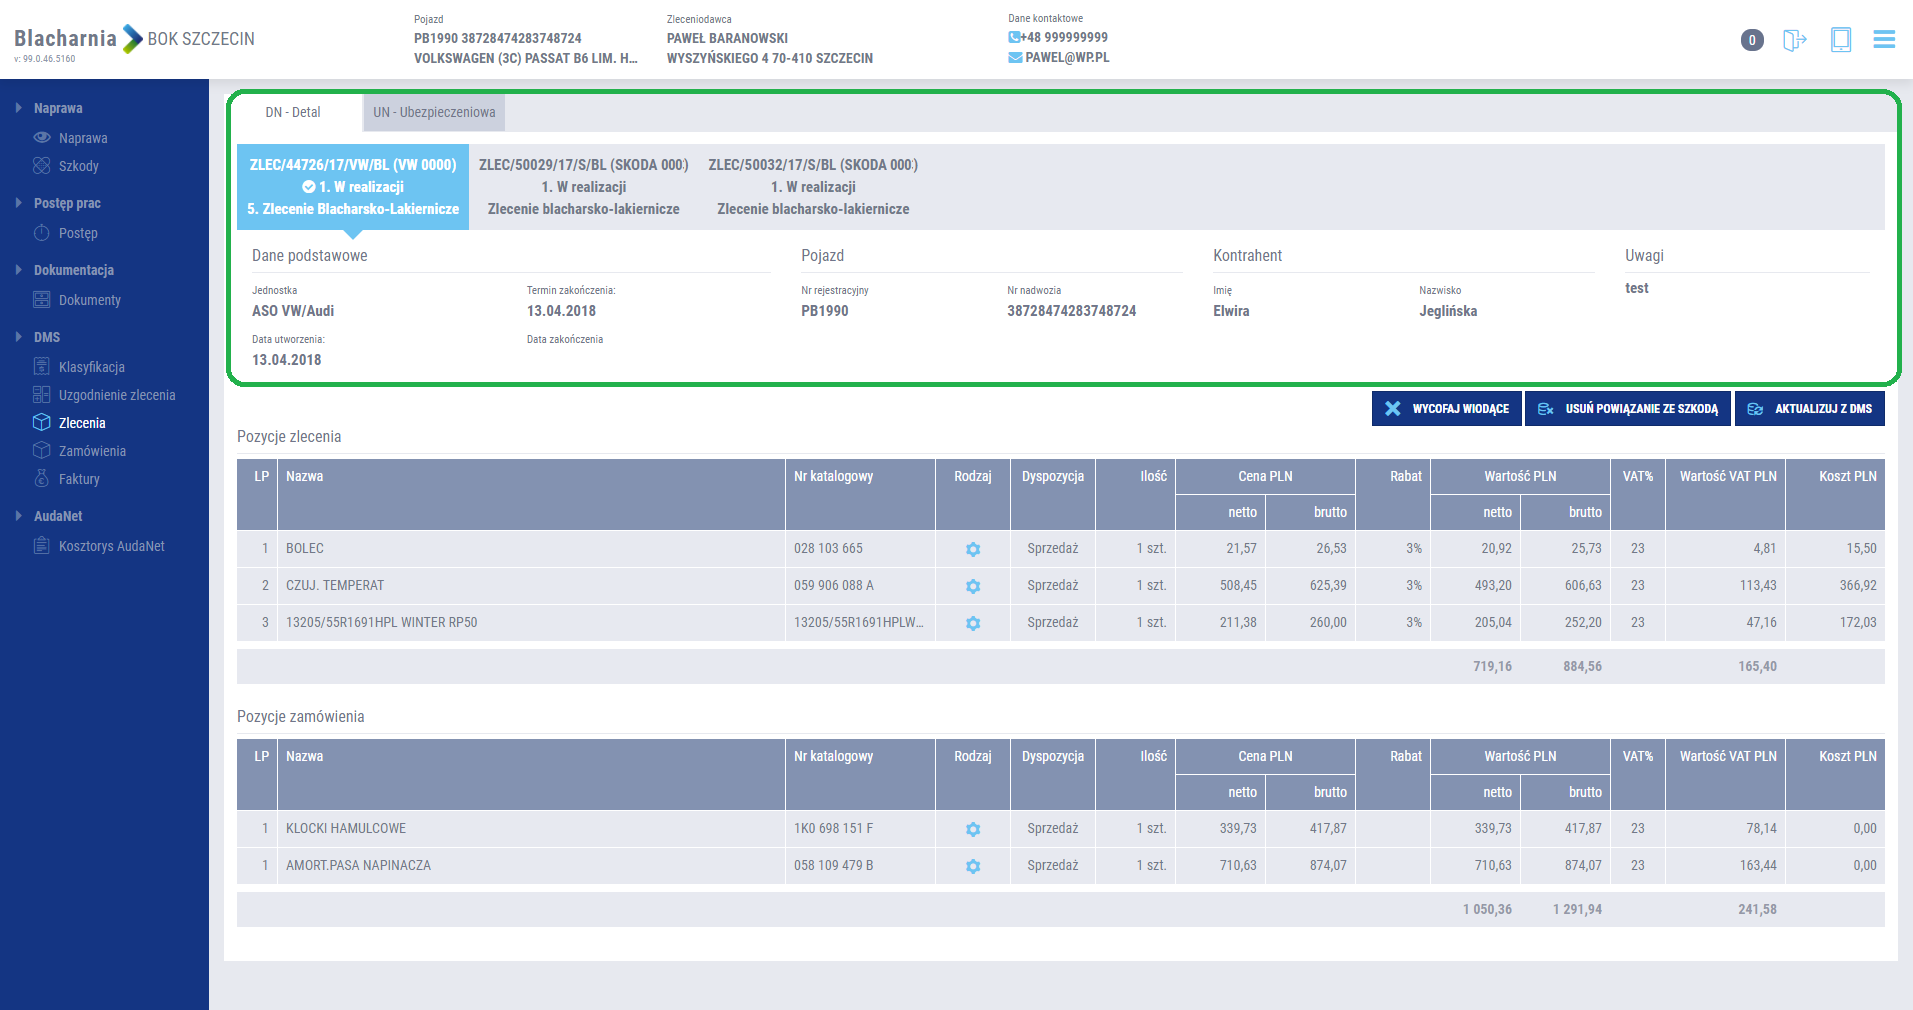This screenshot has width=1913, height=1010.
Task: Open Zamówienia in the sidebar
Action: [92, 451]
